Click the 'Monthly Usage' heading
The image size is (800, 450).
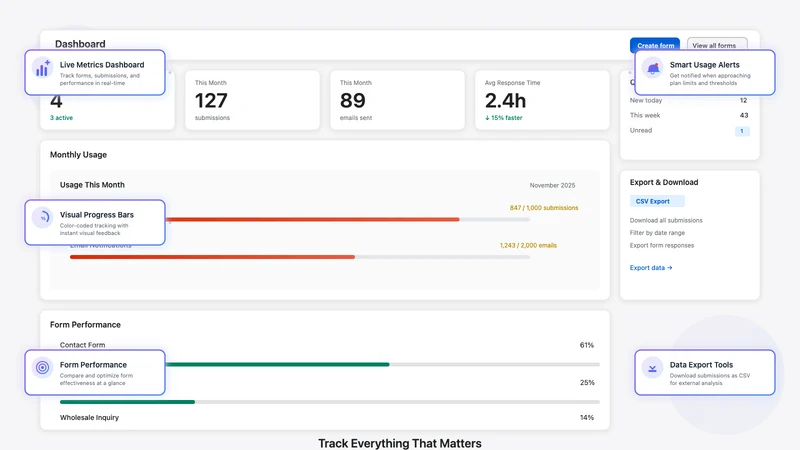coord(78,155)
